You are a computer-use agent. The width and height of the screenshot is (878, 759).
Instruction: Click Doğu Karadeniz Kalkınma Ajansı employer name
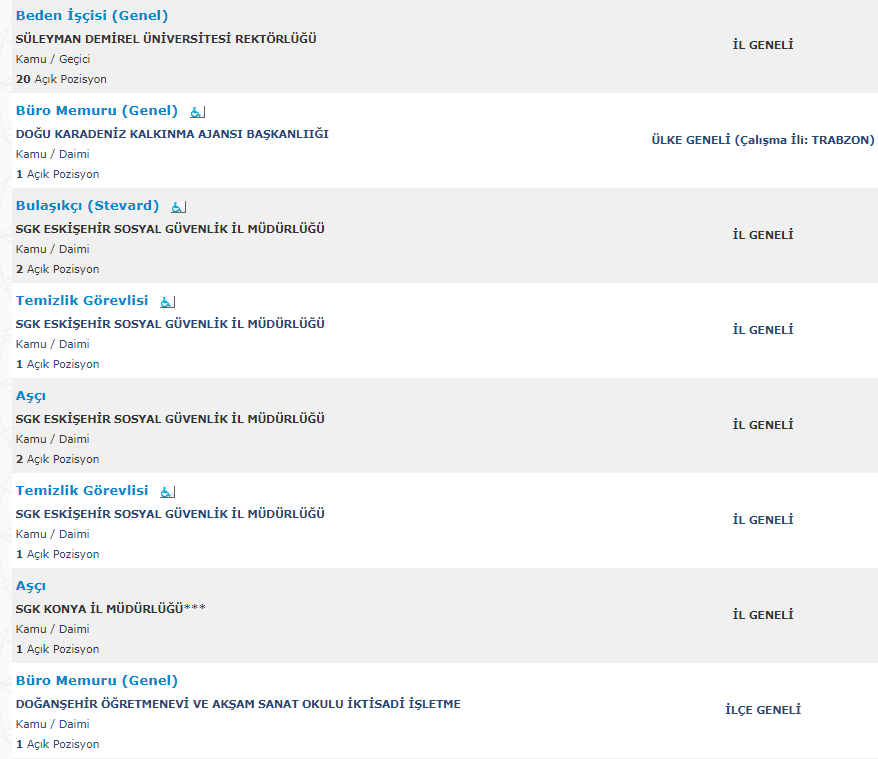172,134
